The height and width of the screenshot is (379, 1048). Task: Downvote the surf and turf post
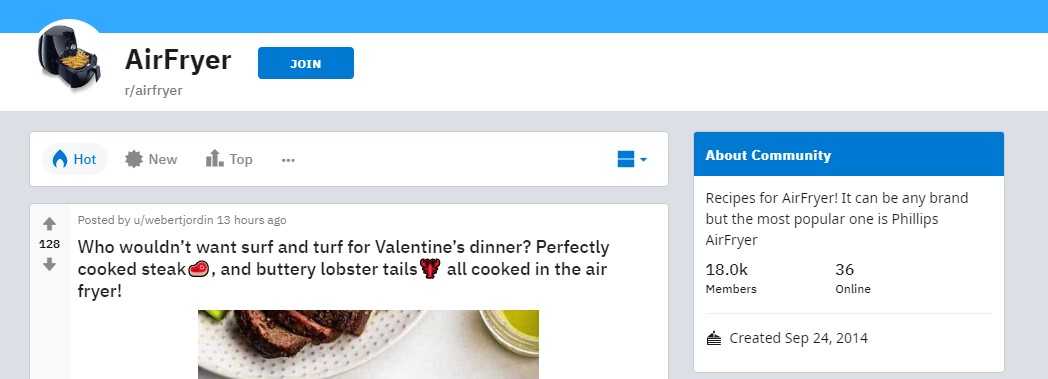tap(49, 265)
